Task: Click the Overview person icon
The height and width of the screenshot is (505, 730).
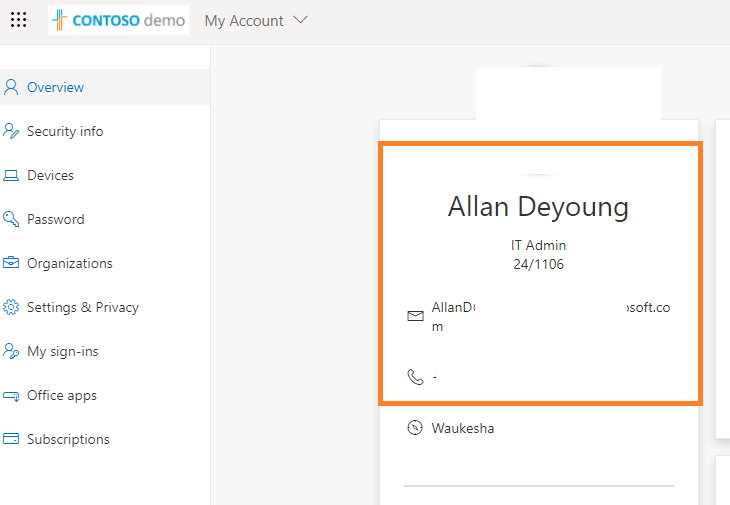Action: click(11, 87)
